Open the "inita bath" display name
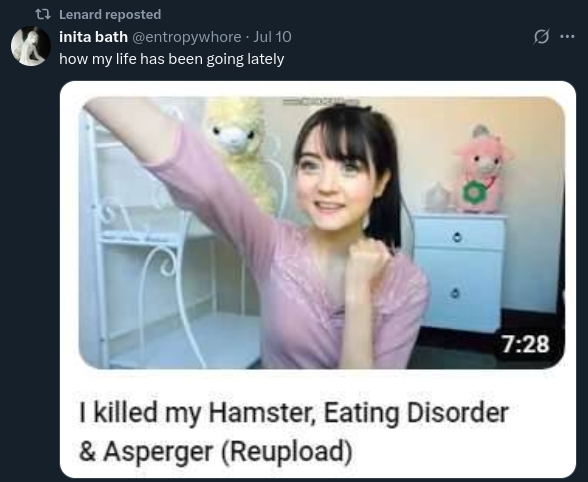The width and height of the screenshot is (588, 482). pos(93,37)
